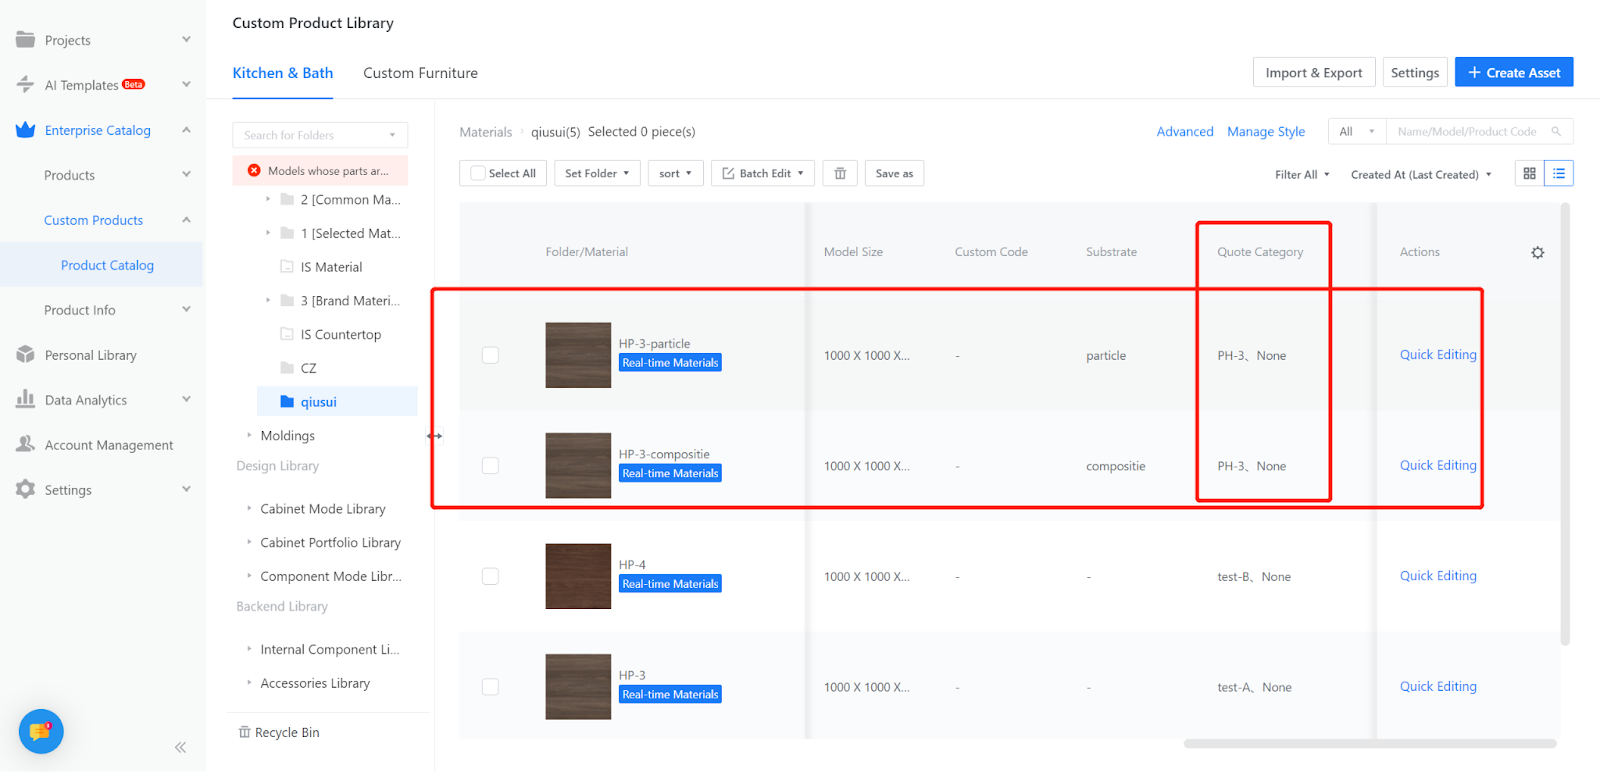
Task: Check the Select All checkbox
Action: coord(478,174)
